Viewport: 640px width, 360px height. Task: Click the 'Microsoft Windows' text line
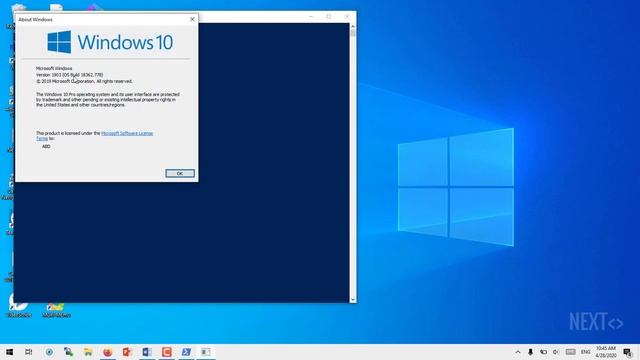pyautogui.click(x=54, y=68)
